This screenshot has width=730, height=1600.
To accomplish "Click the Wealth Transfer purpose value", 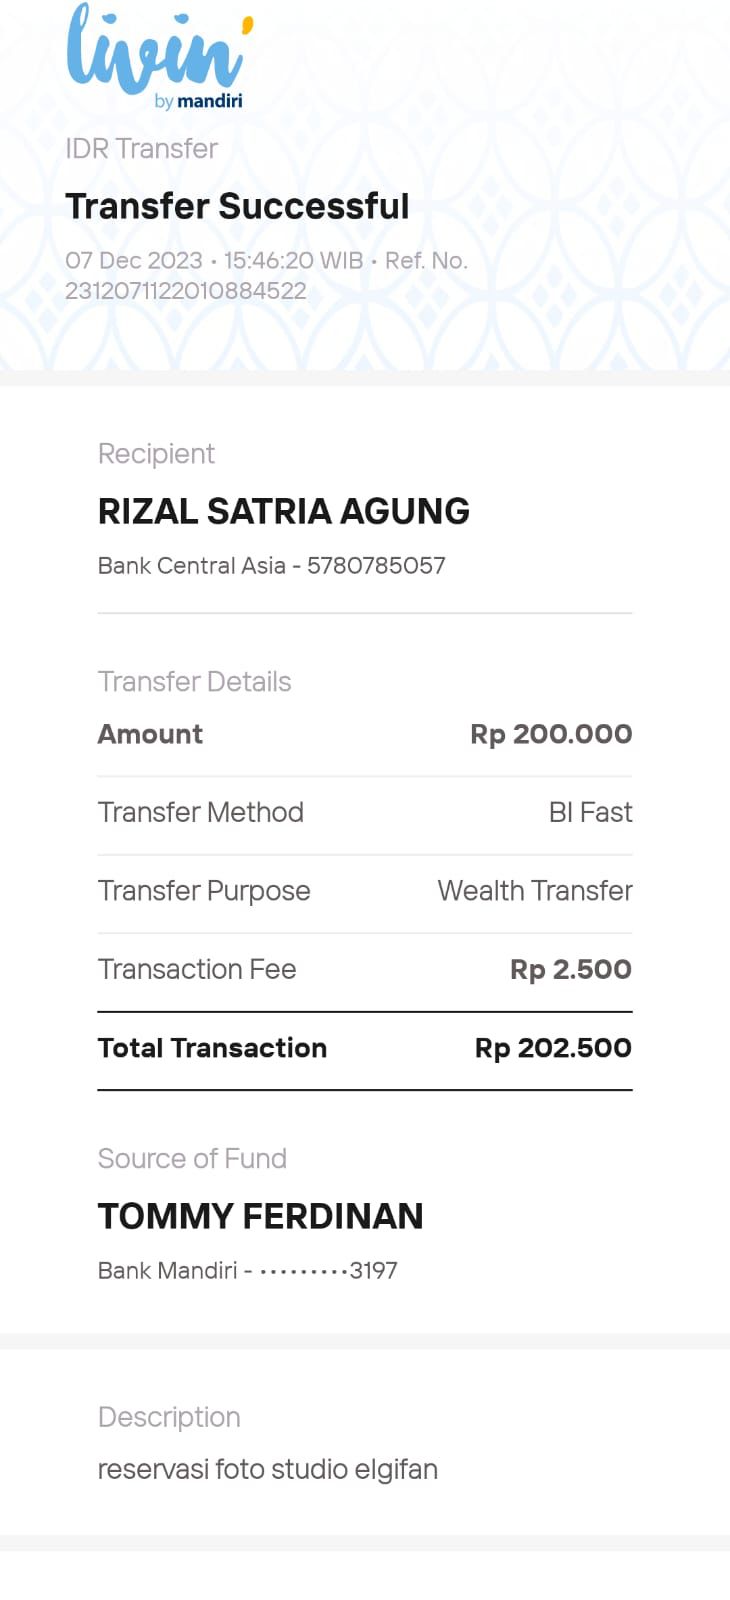I will pyautogui.click(x=535, y=891).
